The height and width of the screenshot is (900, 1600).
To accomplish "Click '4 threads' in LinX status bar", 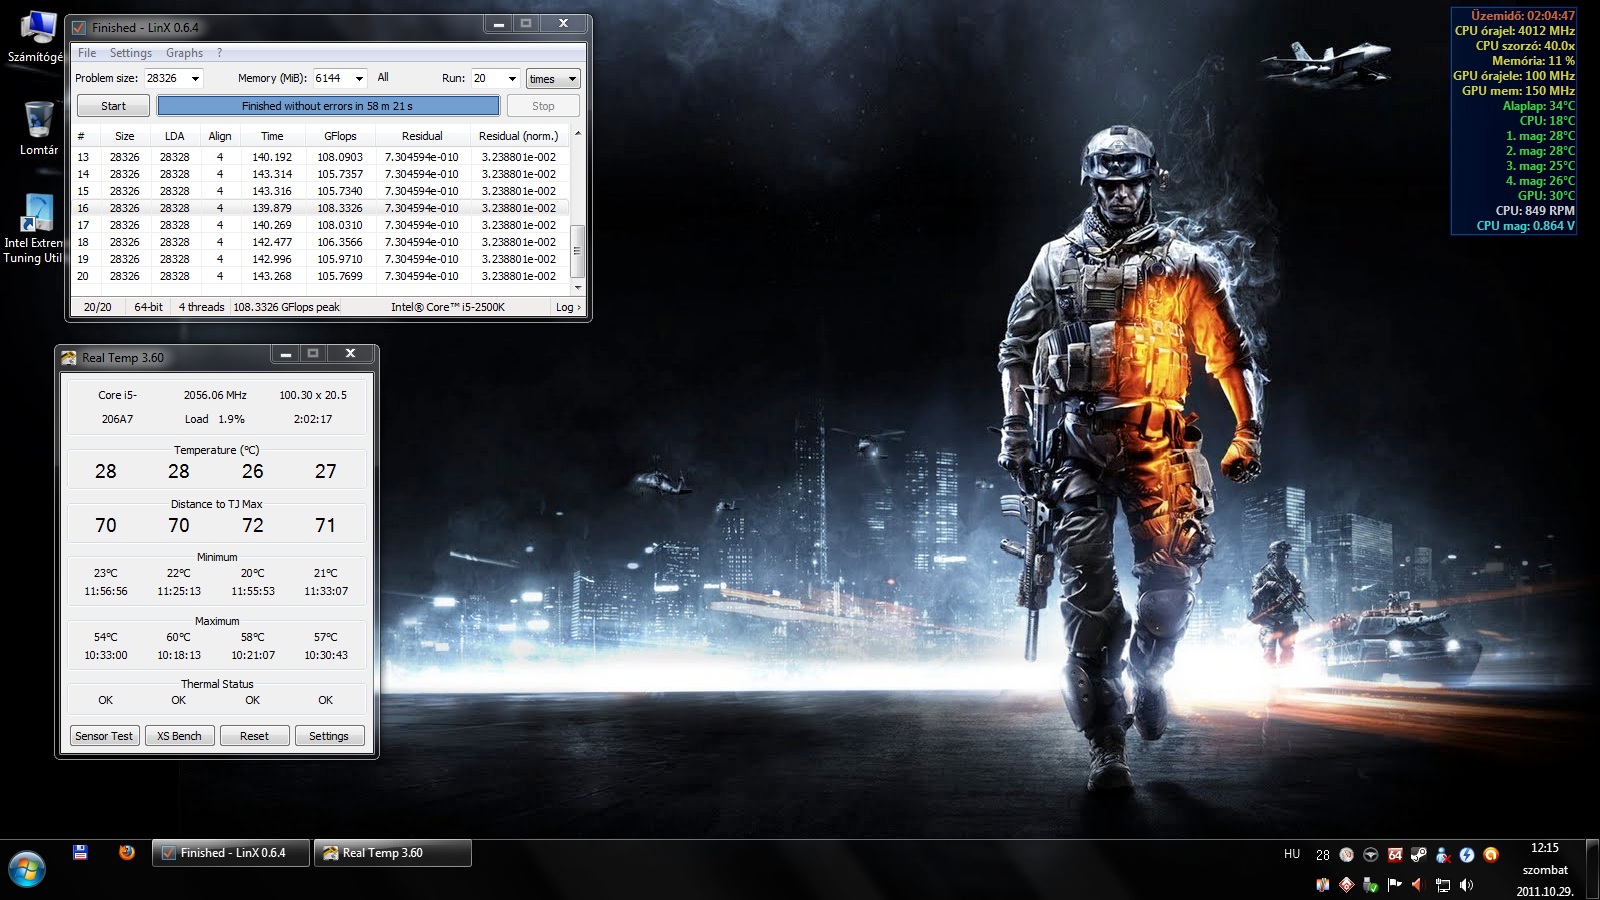I will (201, 307).
